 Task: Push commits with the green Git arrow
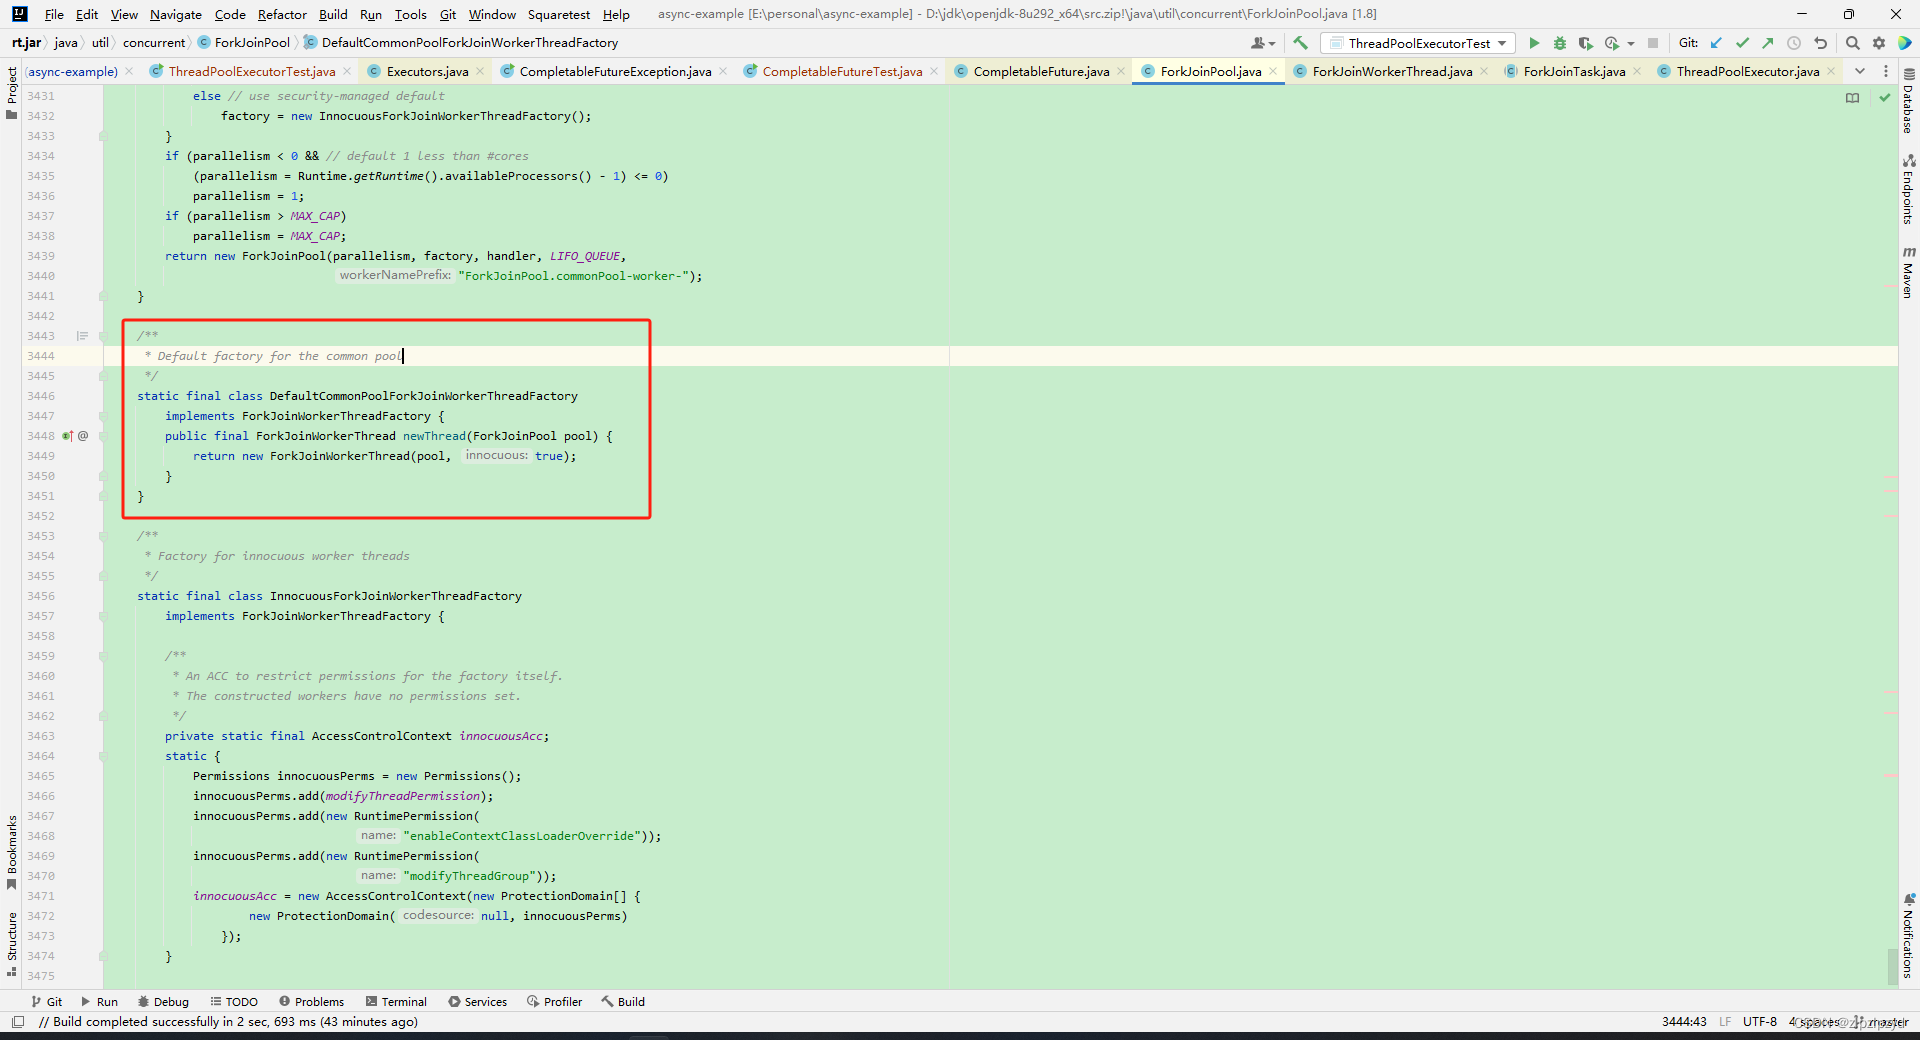(1768, 43)
